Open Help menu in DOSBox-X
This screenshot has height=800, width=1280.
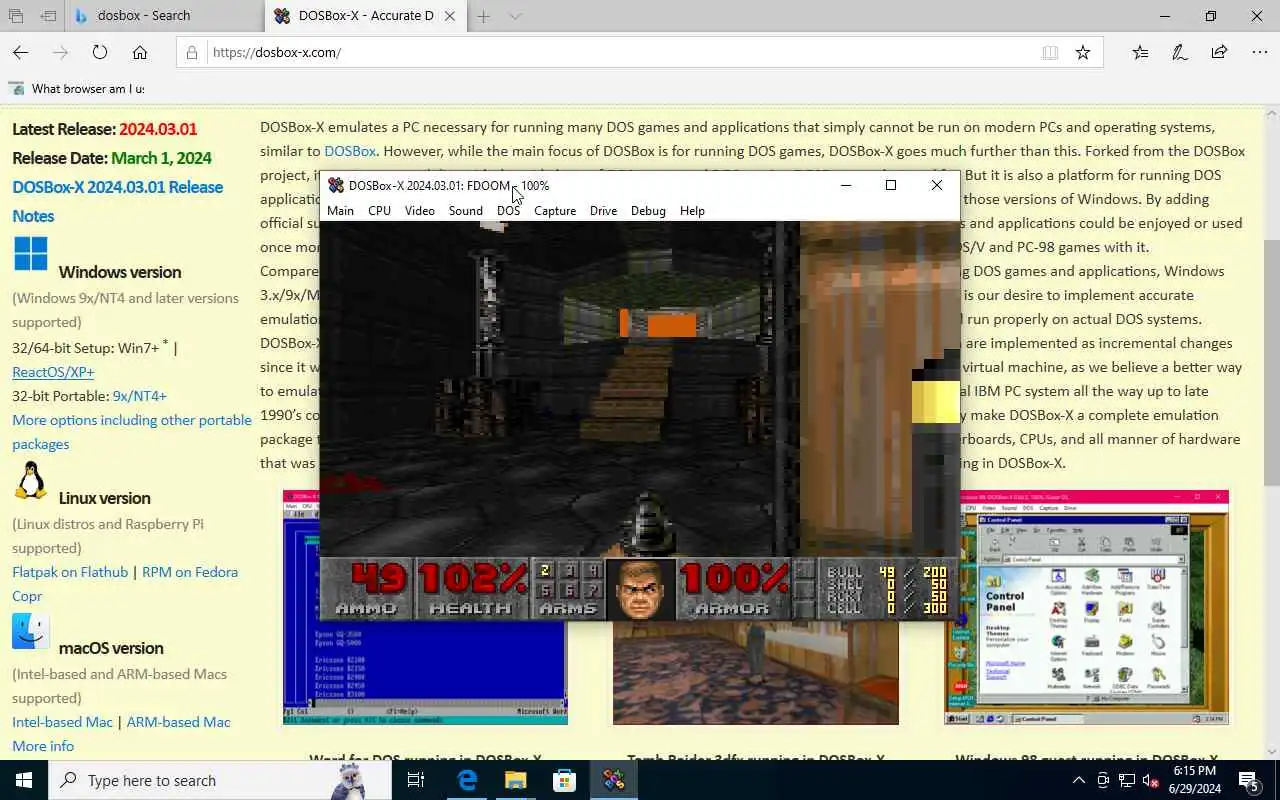pyautogui.click(x=692, y=211)
